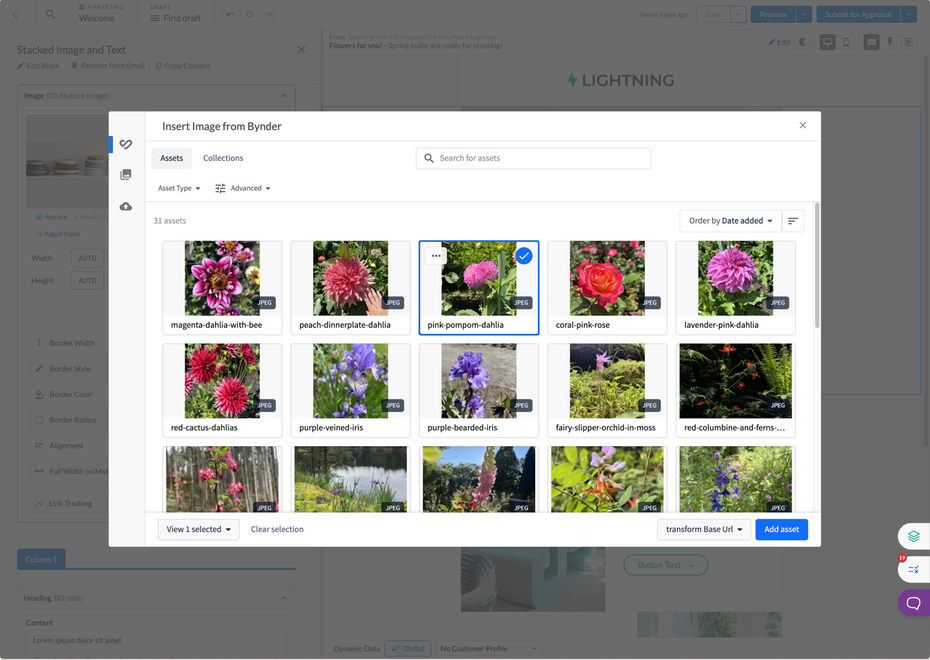Open the View 1 selected dropdown
930x660 pixels.
(199, 529)
